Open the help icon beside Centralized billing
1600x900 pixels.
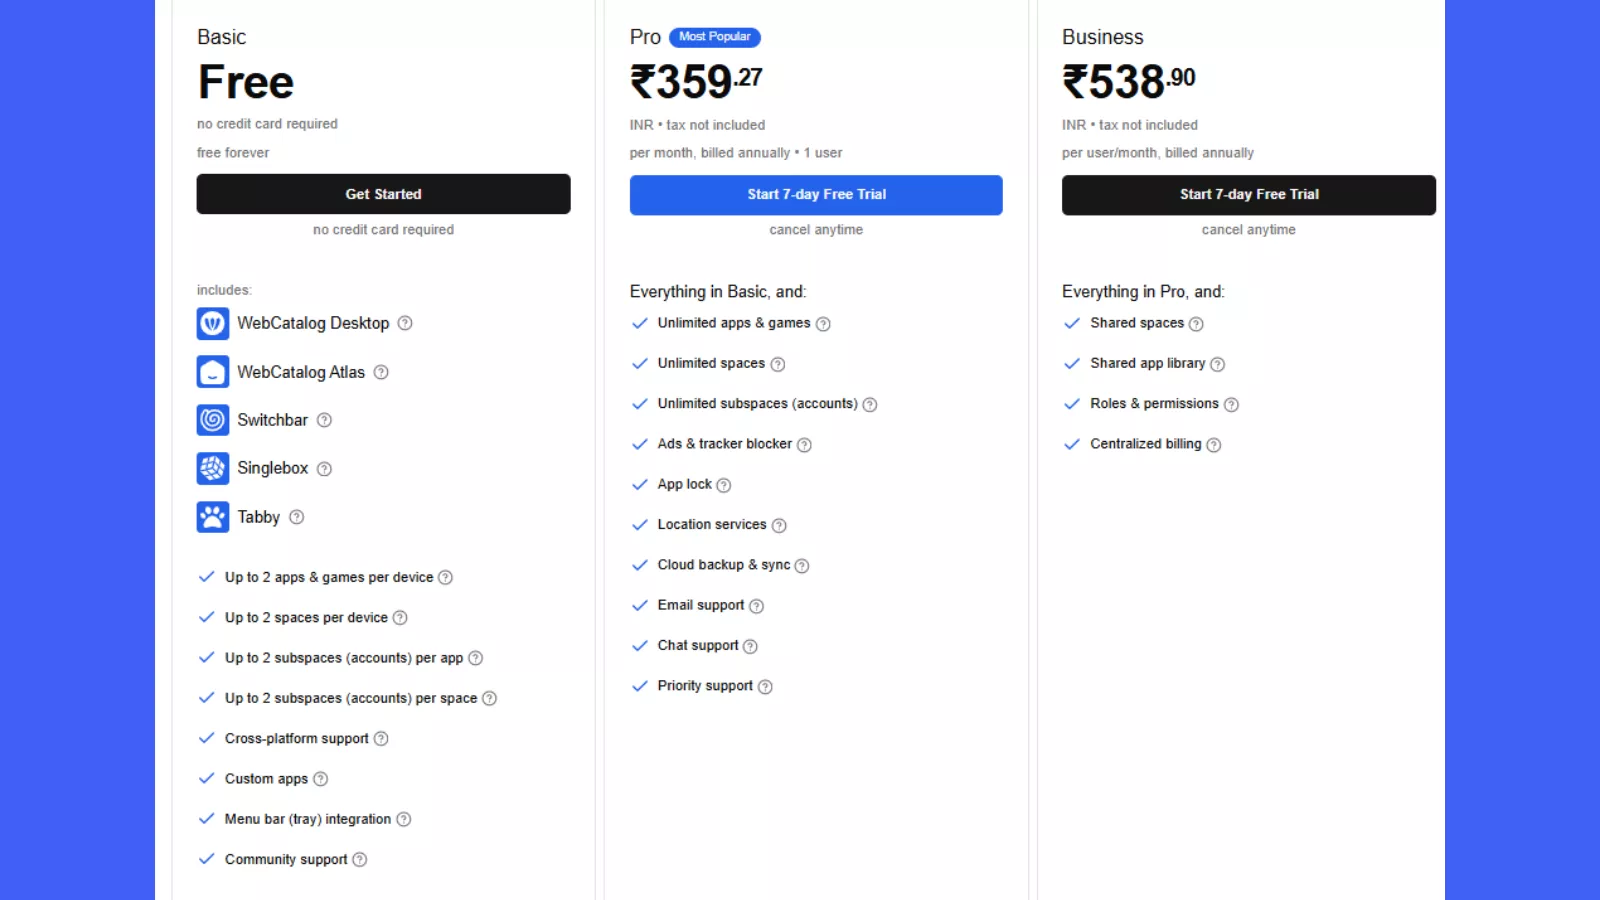click(x=1214, y=444)
